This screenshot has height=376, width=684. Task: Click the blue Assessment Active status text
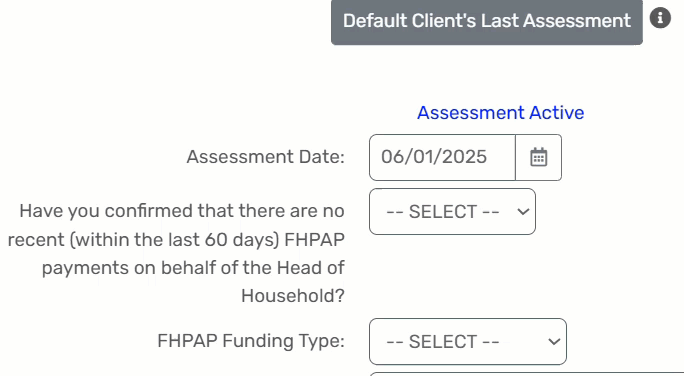(x=500, y=113)
